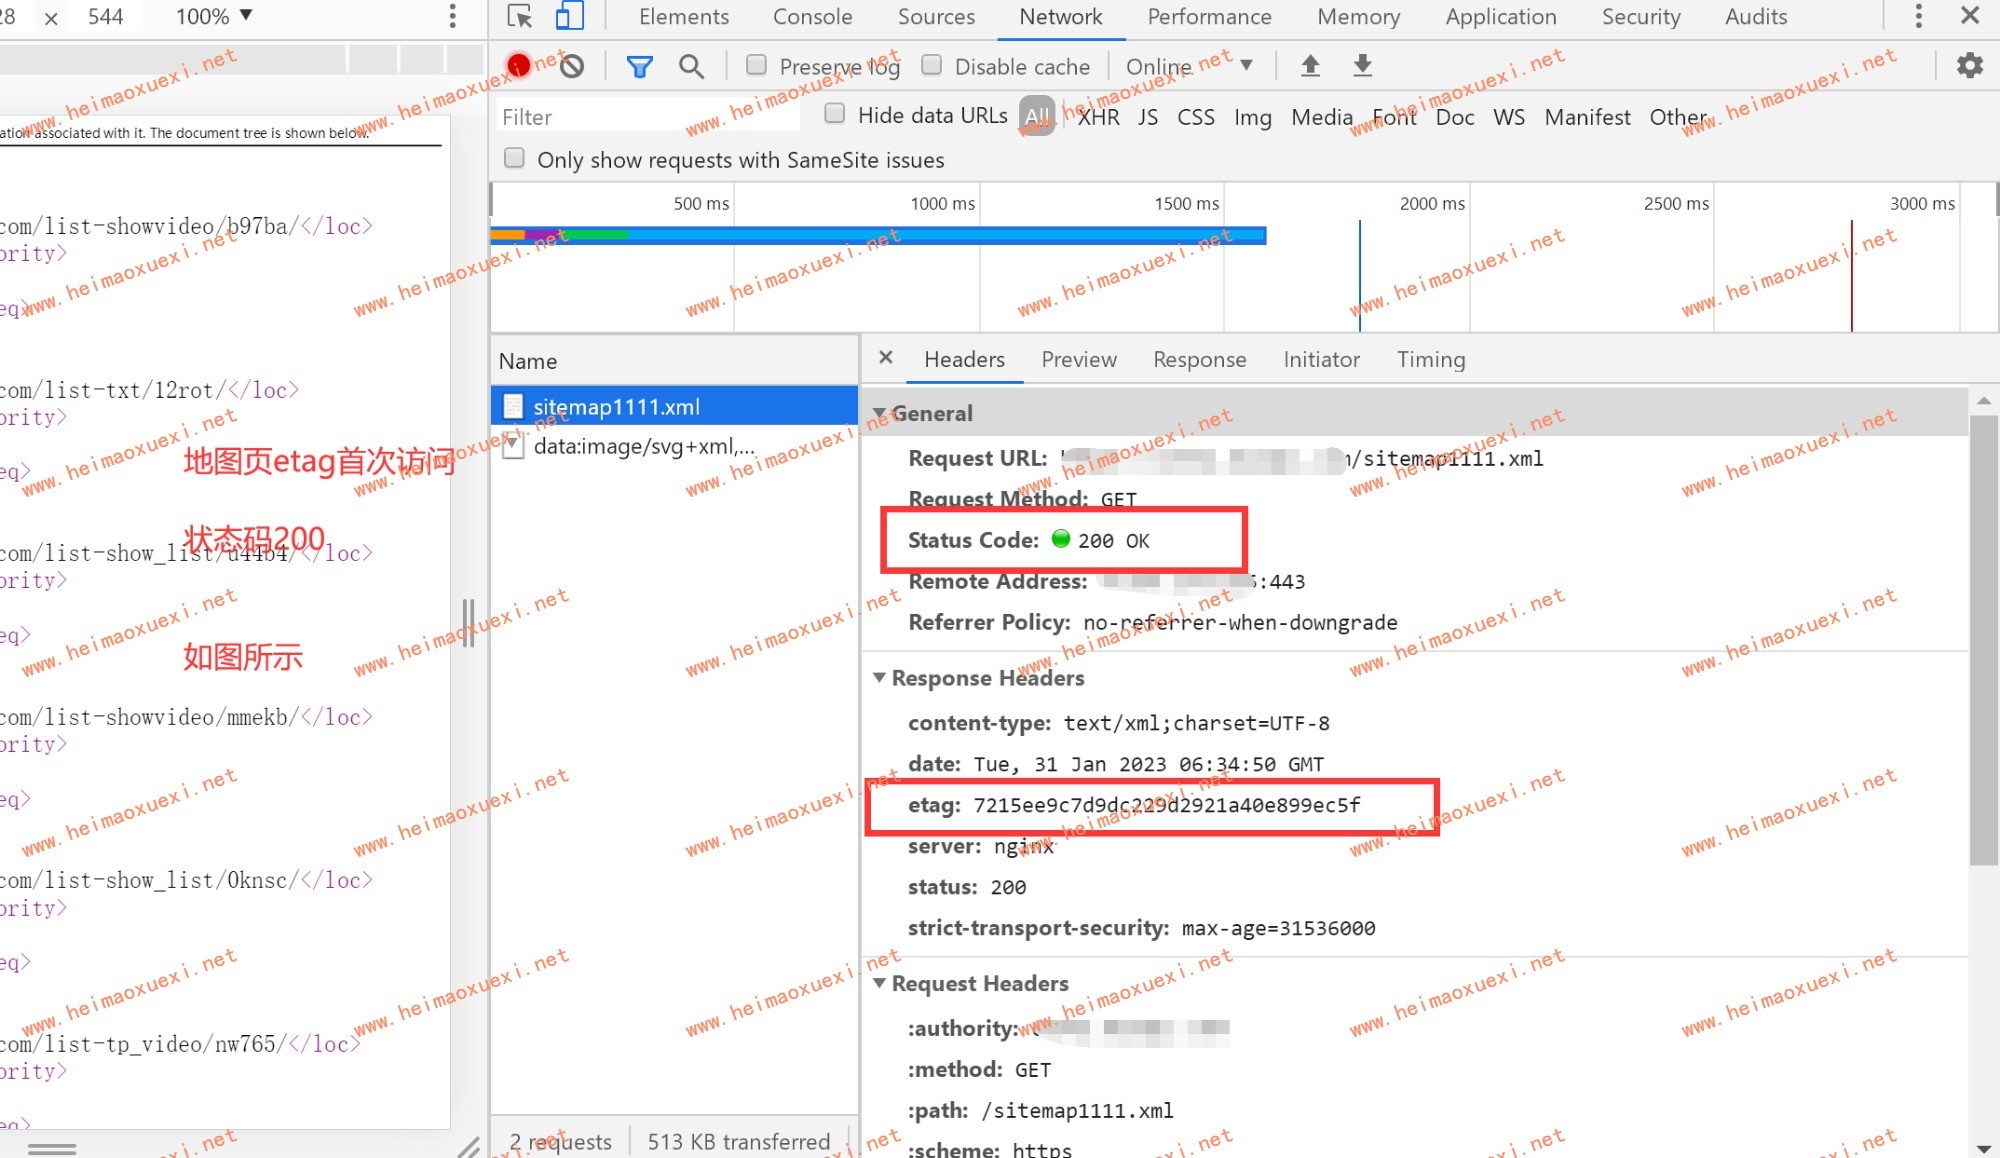Image resolution: width=2000 pixels, height=1158 pixels.
Task: Activate inspect element picker icon
Action: [520, 16]
